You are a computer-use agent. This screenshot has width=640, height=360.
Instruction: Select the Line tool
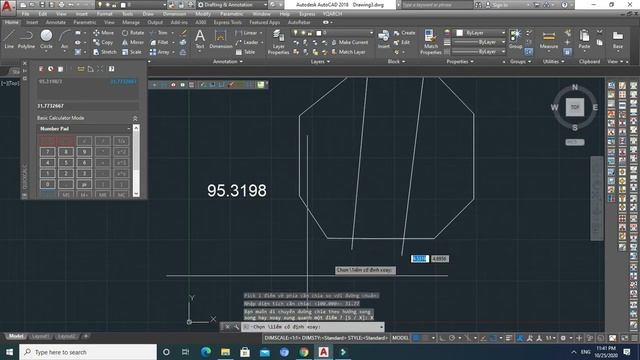[9, 39]
